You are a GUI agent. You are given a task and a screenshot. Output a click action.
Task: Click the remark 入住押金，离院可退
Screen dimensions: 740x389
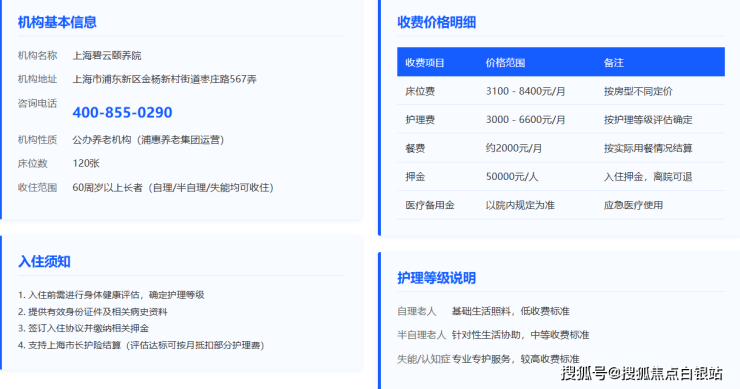(648, 177)
